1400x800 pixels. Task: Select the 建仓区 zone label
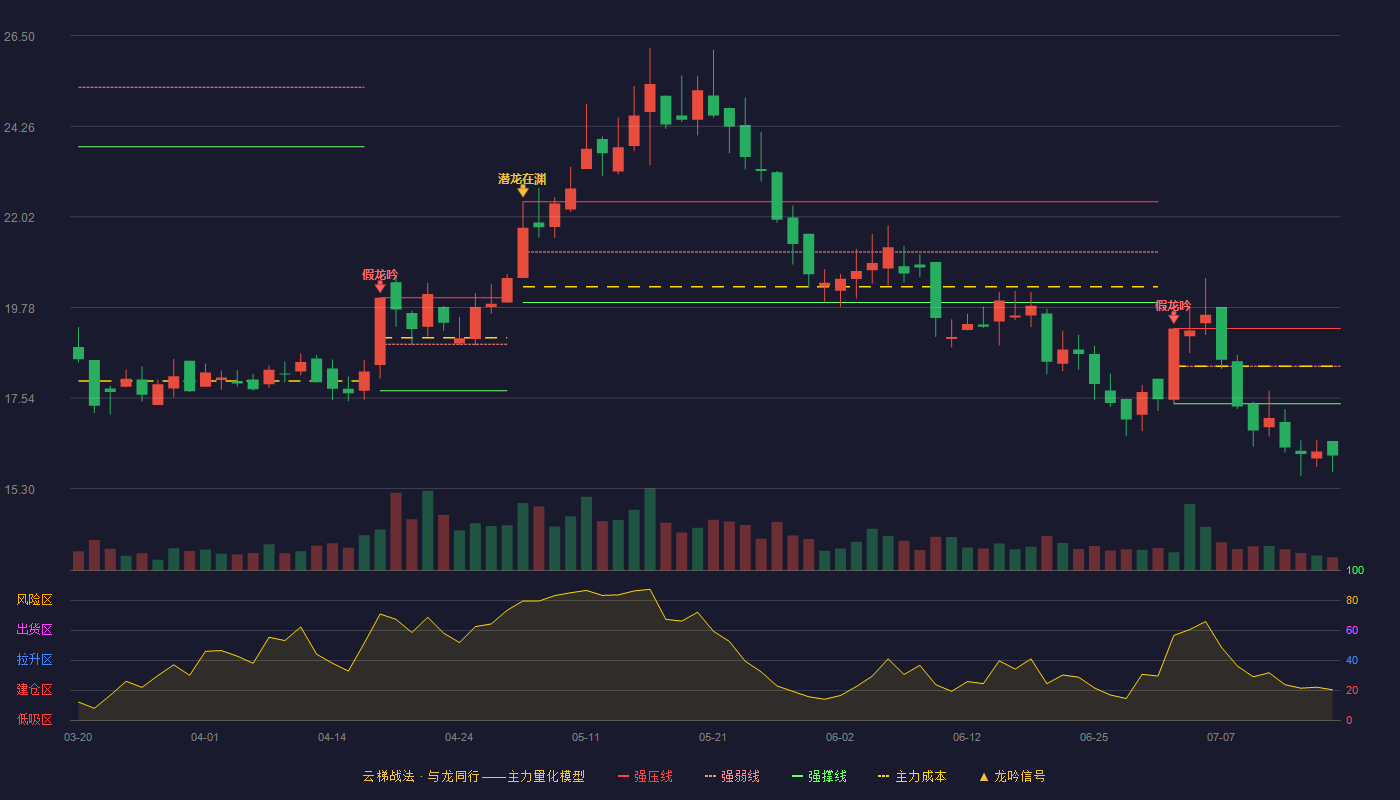click(x=34, y=690)
